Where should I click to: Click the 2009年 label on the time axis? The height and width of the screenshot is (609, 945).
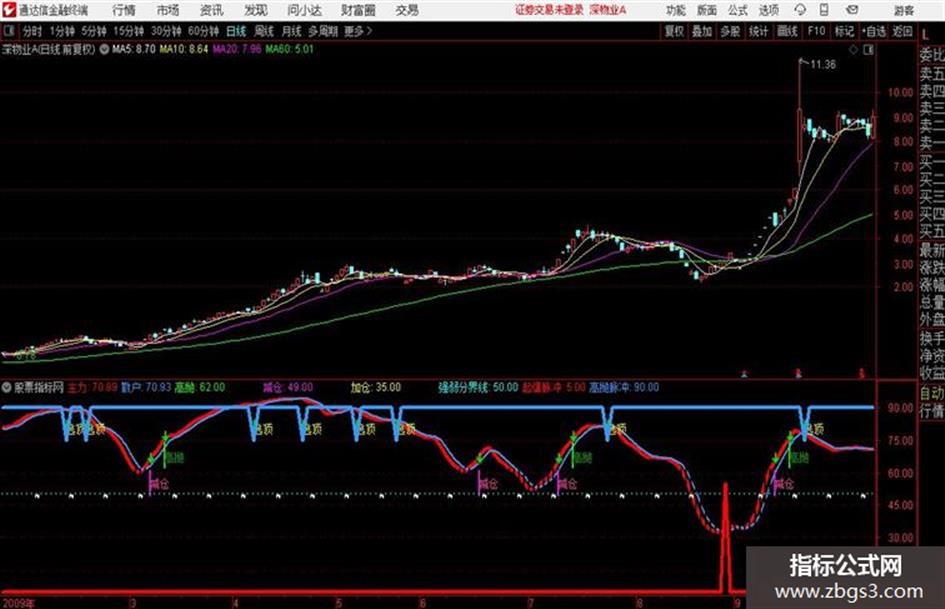point(19,603)
